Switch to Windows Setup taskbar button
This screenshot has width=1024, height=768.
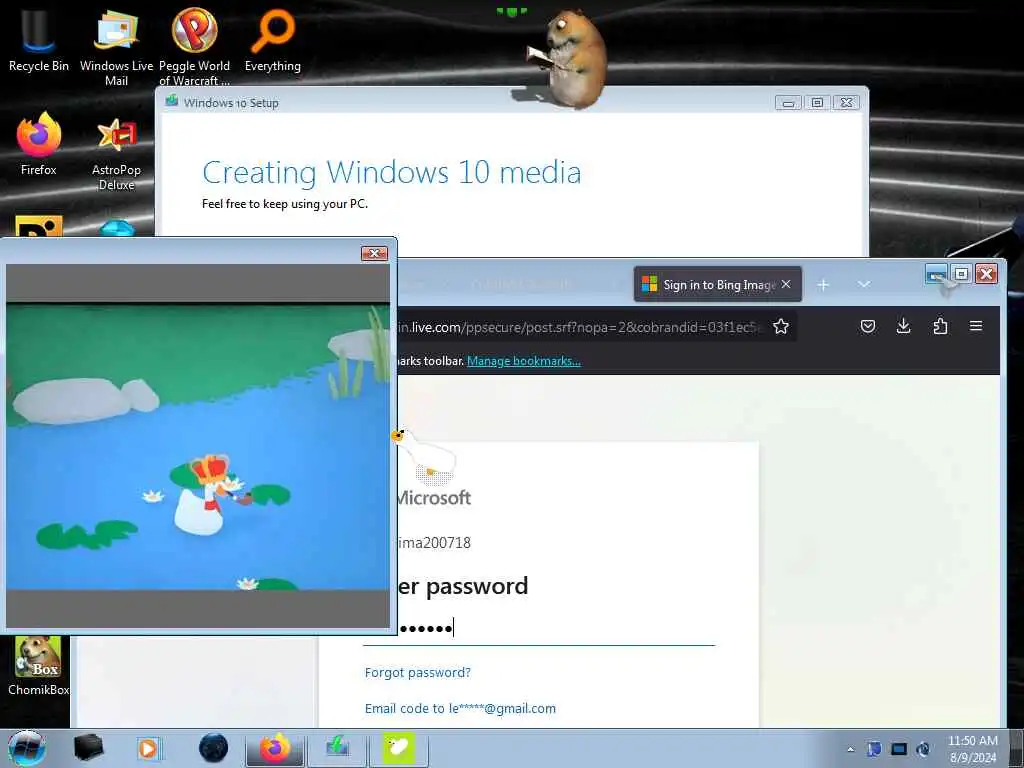point(337,748)
